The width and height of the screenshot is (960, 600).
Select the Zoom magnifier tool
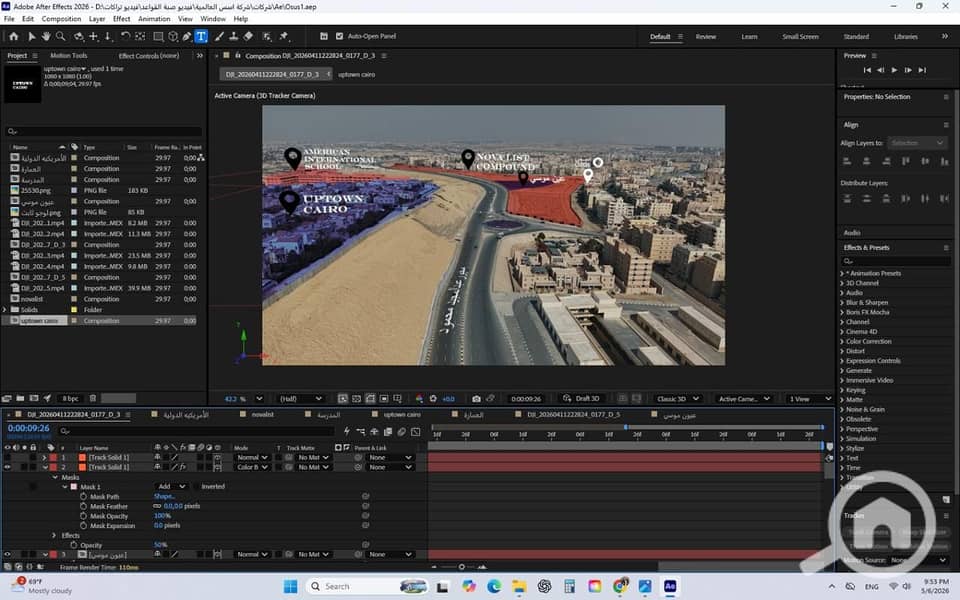point(61,36)
